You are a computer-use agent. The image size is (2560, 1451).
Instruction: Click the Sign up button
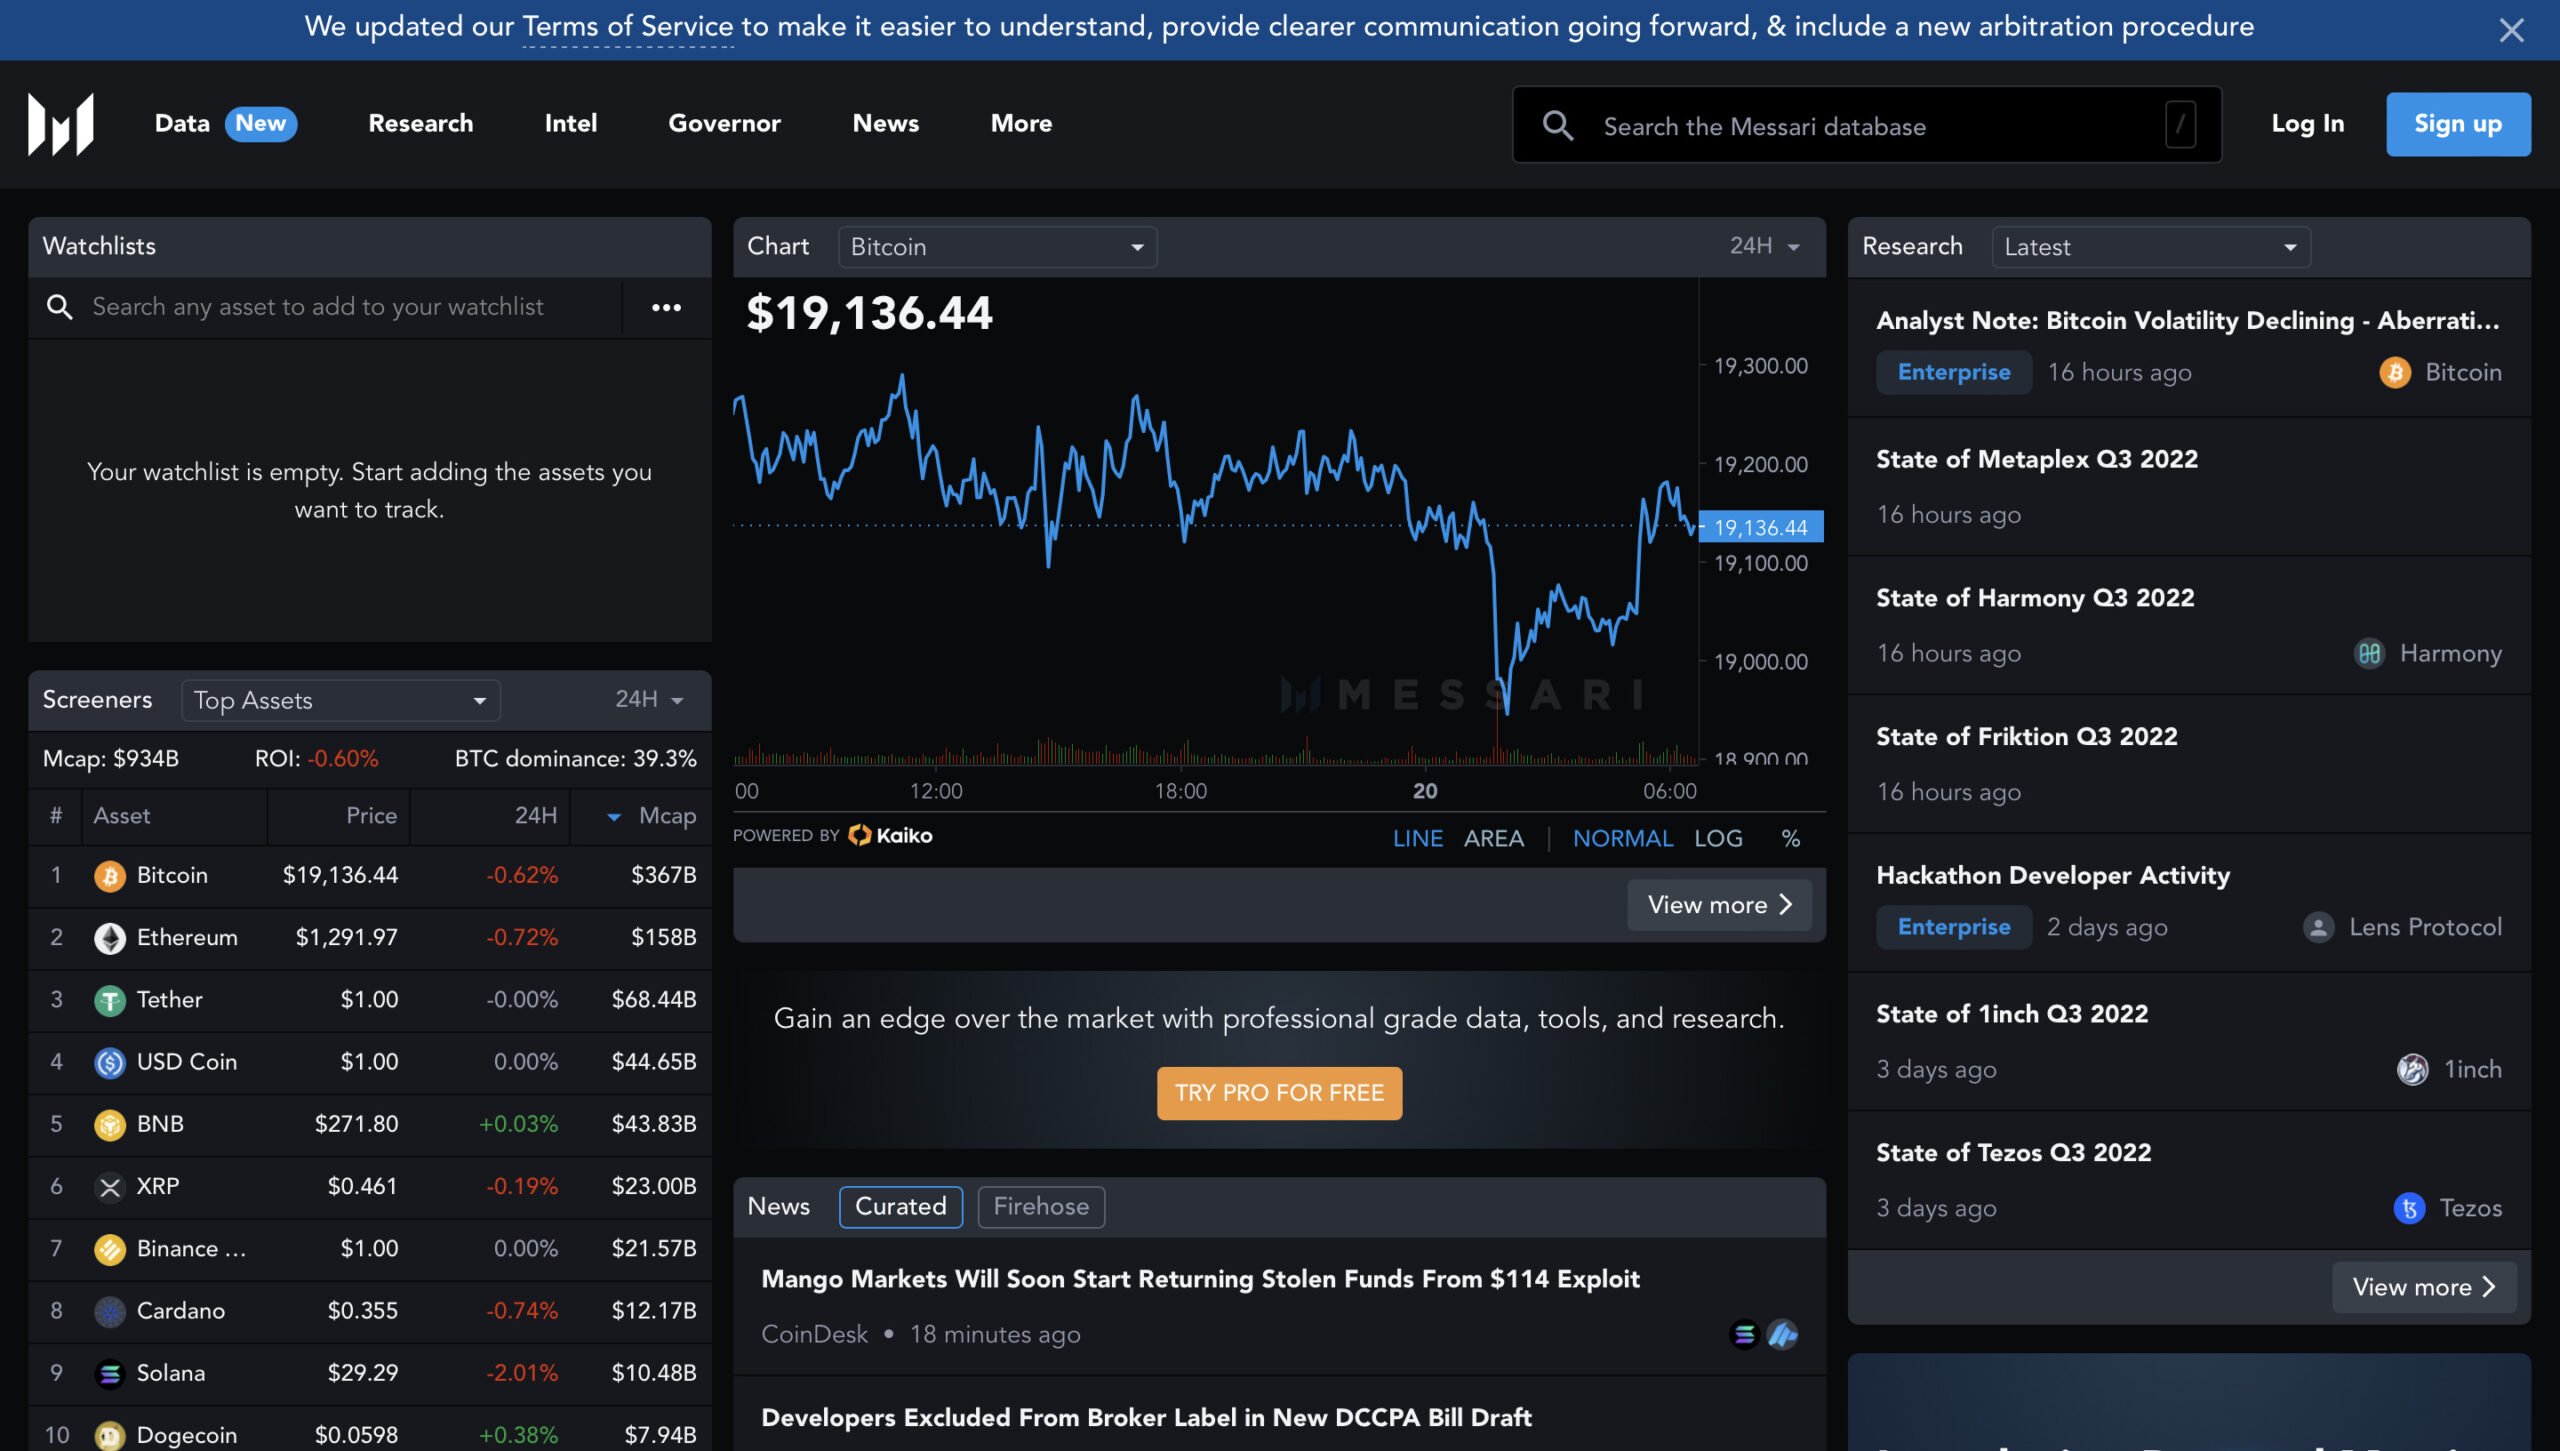click(2458, 124)
